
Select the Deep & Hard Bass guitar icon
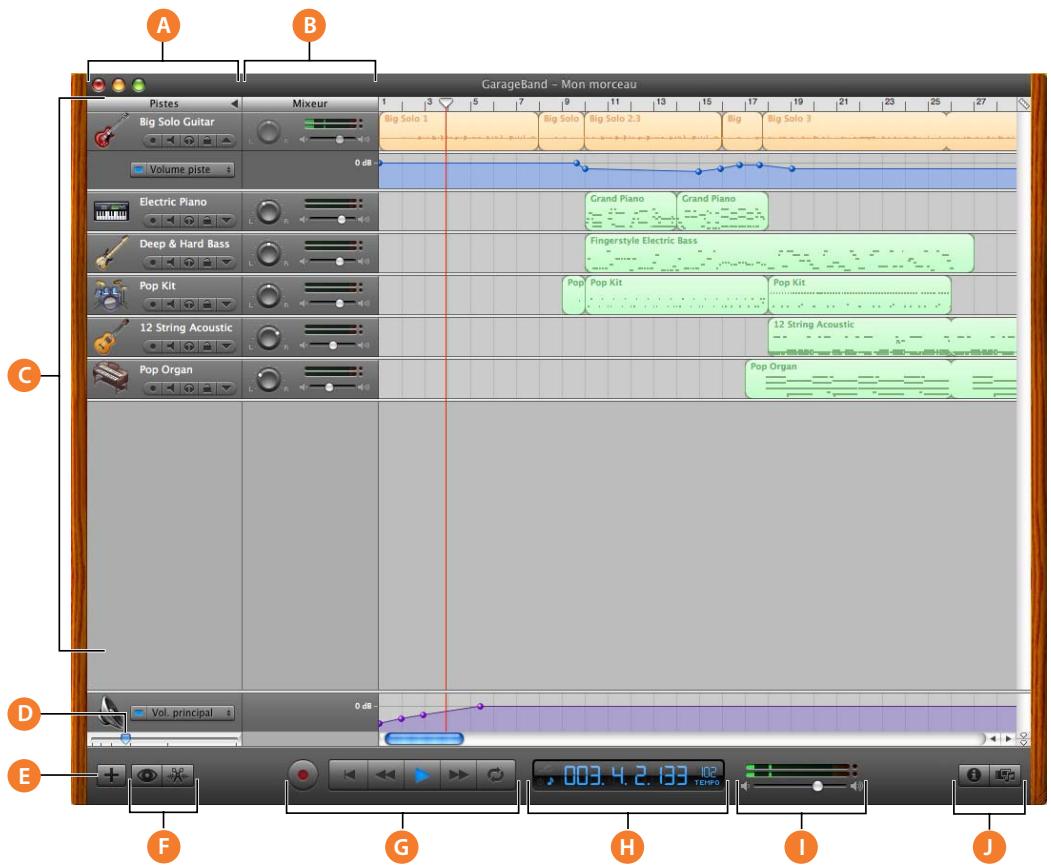[x=111, y=253]
